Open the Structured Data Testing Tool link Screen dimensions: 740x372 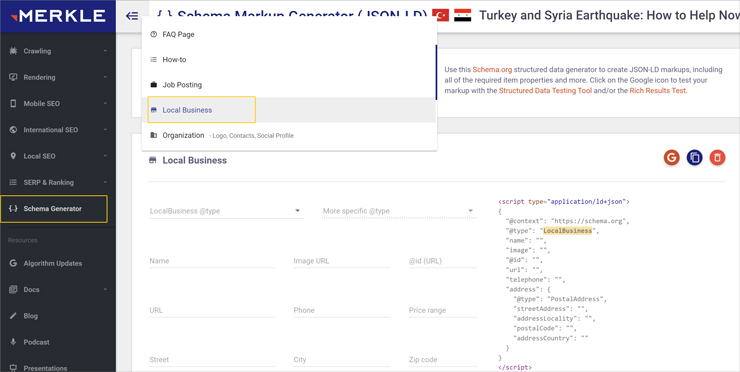click(x=545, y=91)
